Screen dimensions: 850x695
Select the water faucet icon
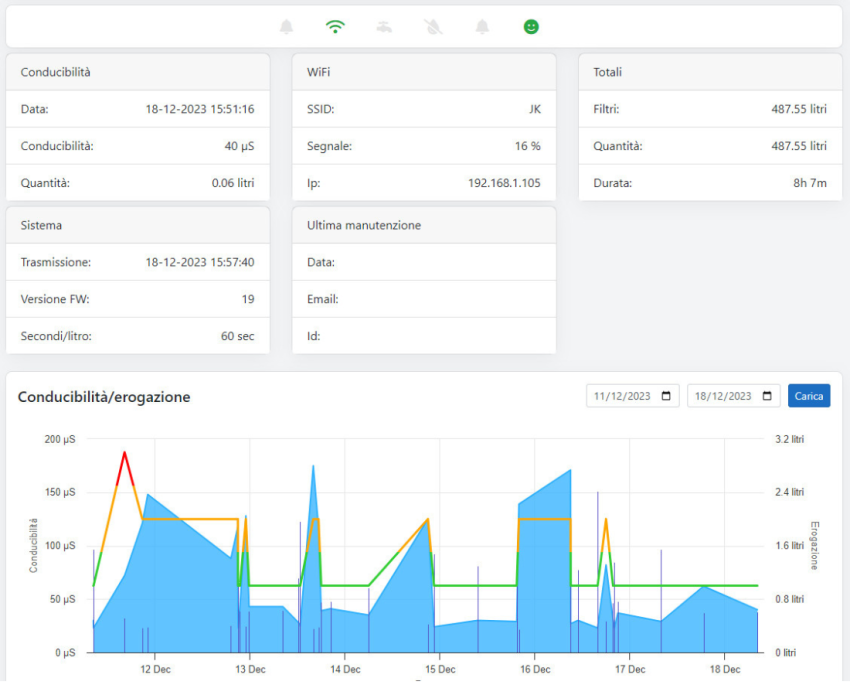pyautogui.click(x=384, y=27)
